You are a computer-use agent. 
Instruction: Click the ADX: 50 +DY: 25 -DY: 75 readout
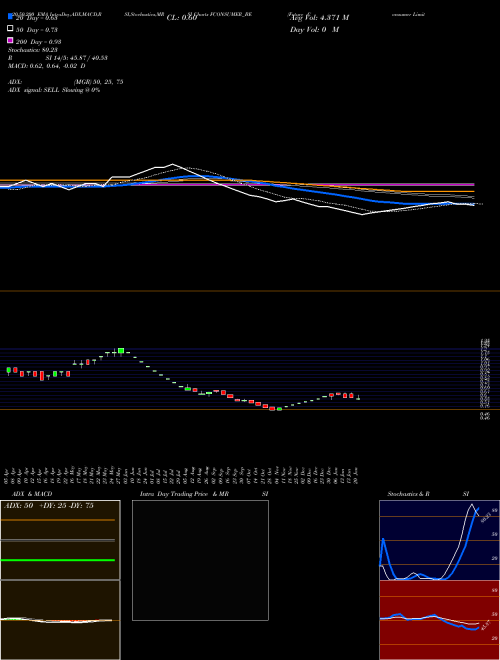click(48, 506)
